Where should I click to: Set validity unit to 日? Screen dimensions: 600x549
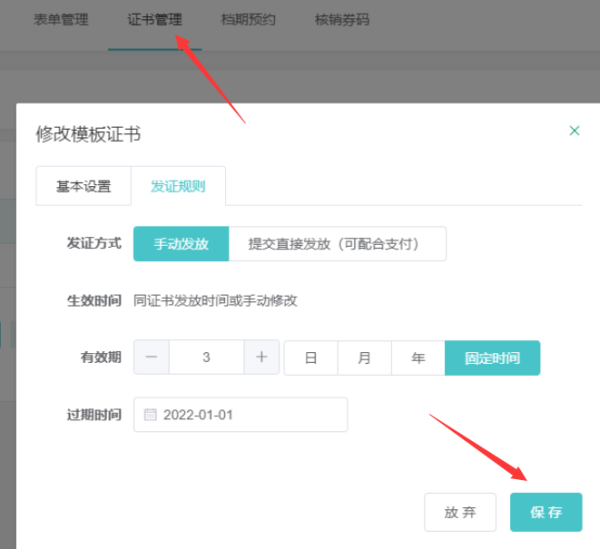pyautogui.click(x=311, y=357)
